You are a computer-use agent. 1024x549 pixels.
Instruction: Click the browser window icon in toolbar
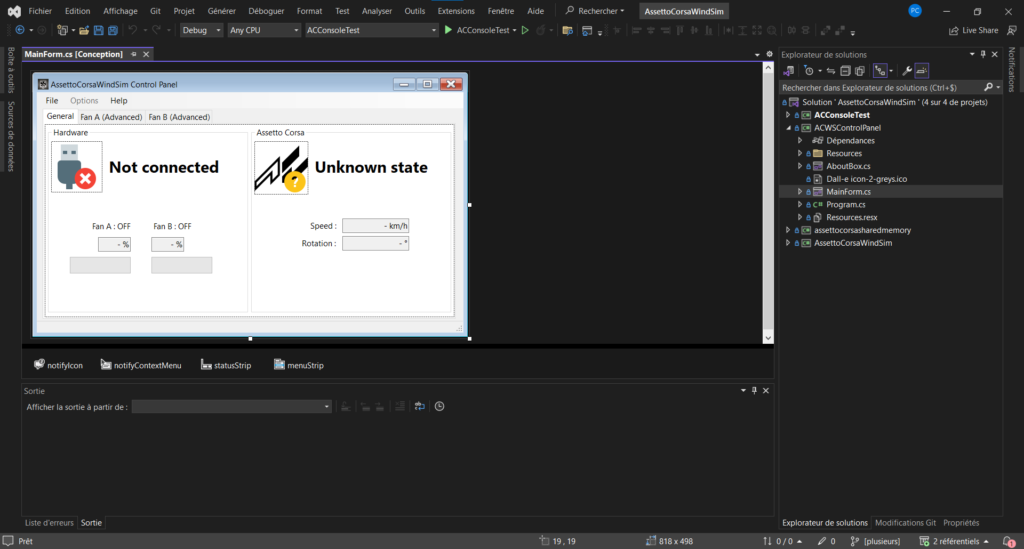(587, 30)
